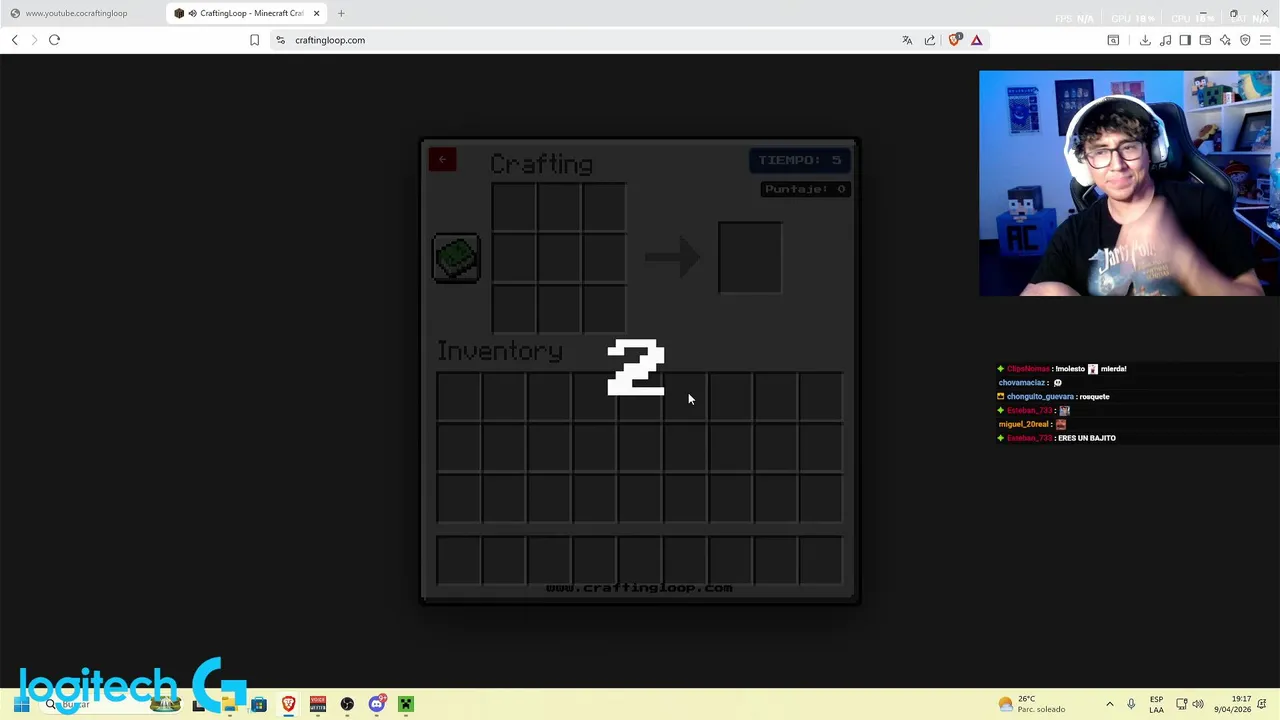The height and width of the screenshot is (720, 1280).
Task: Open the Voicemeeter taskbar icon
Action: [x=318, y=704]
